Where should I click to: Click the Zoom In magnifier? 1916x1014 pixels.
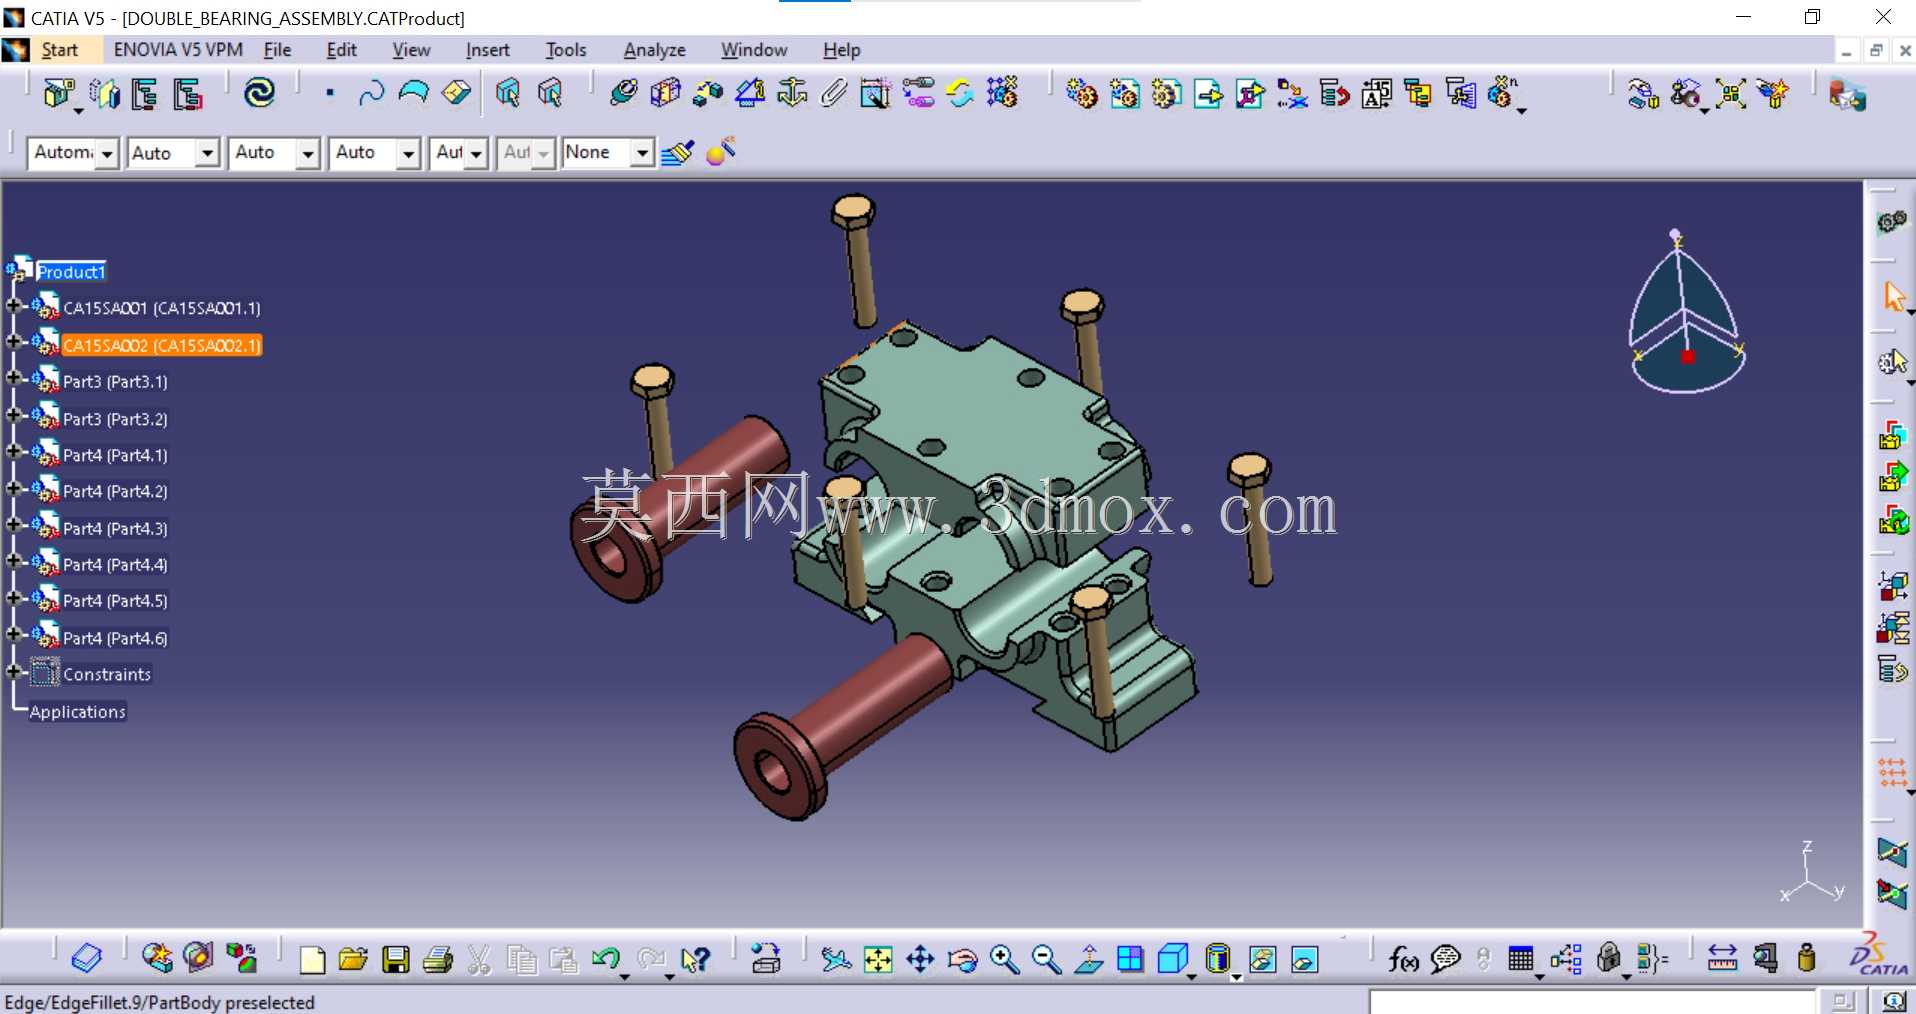tap(1004, 960)
